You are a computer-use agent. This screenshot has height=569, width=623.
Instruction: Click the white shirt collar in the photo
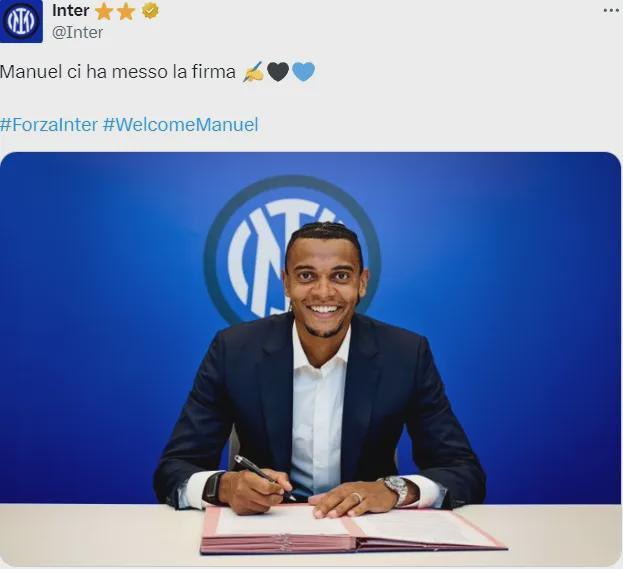click(320, 350)
